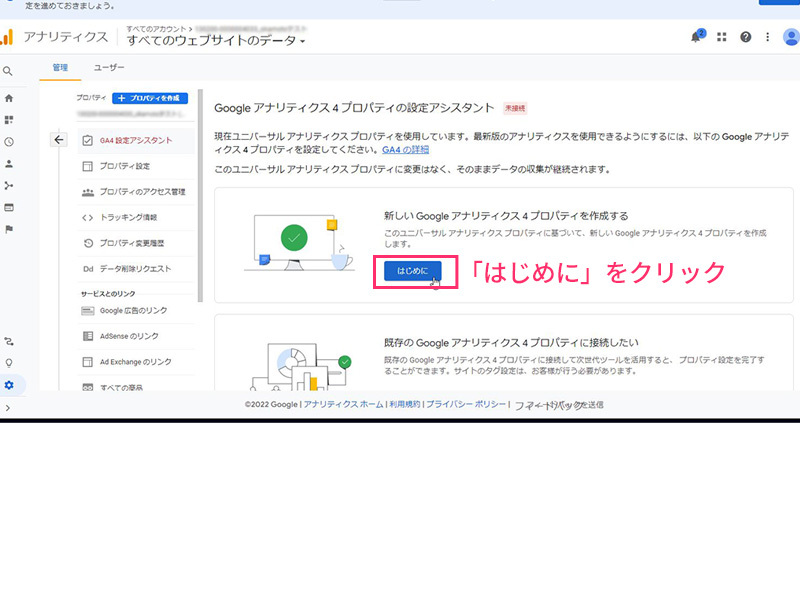
Task: Open the notifications bell
Action: 696,37
